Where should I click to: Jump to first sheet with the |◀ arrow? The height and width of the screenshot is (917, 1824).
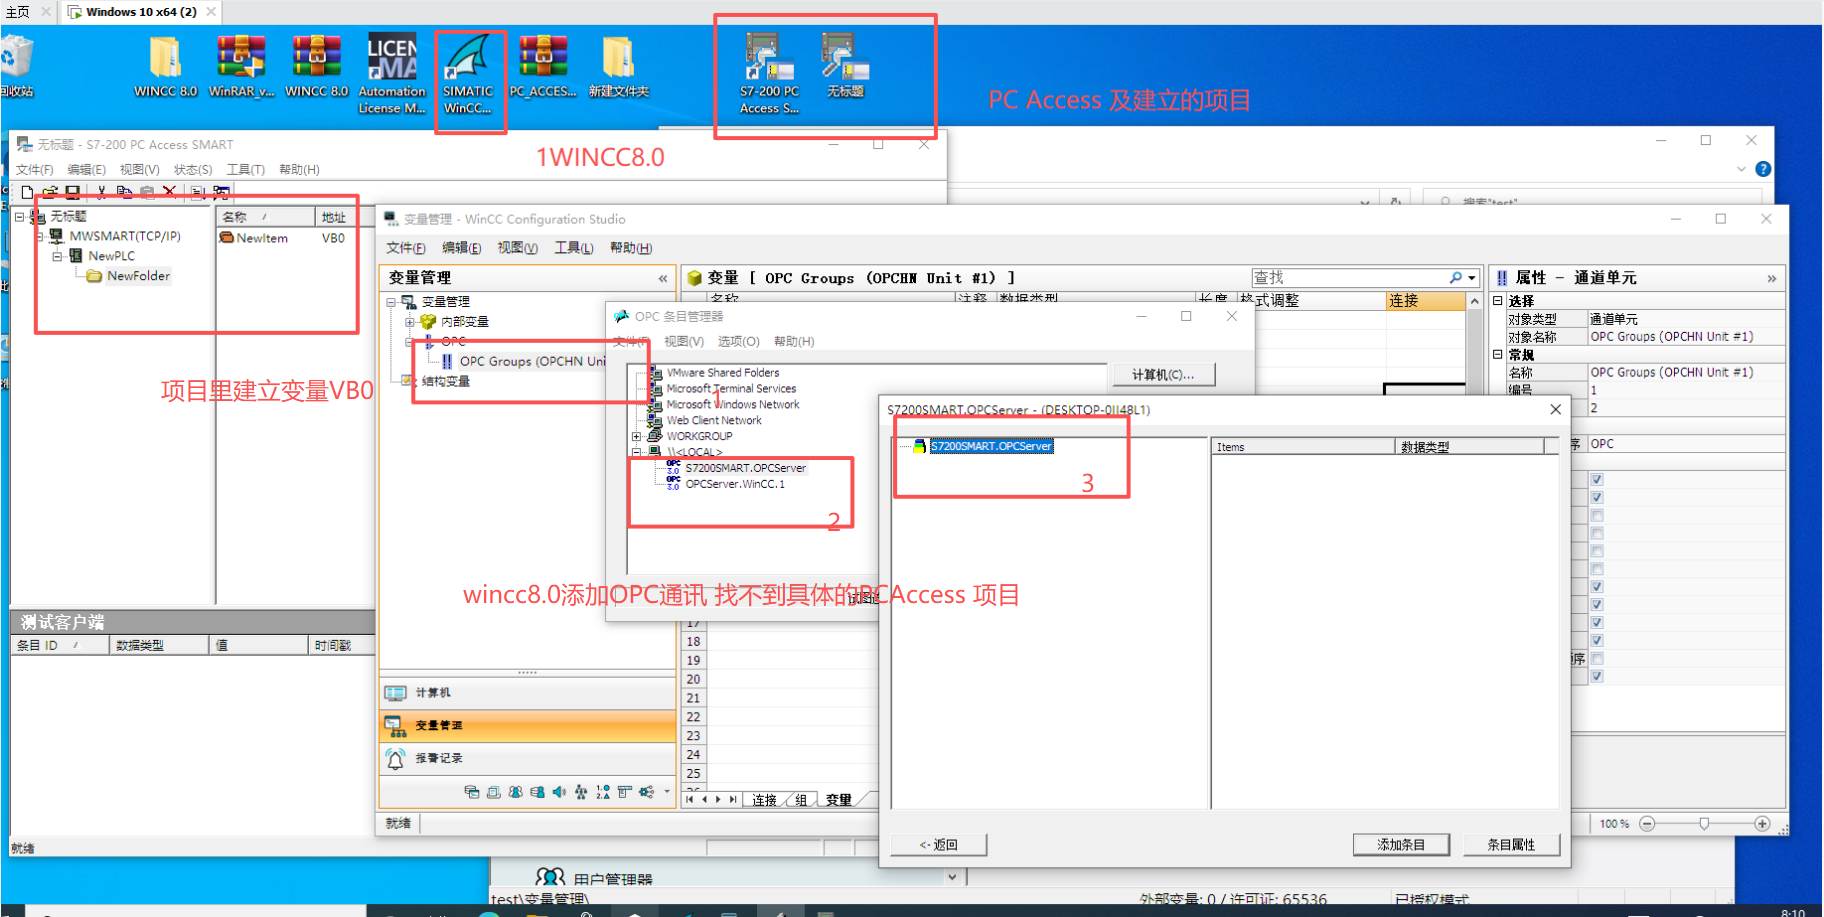[690, 799]
